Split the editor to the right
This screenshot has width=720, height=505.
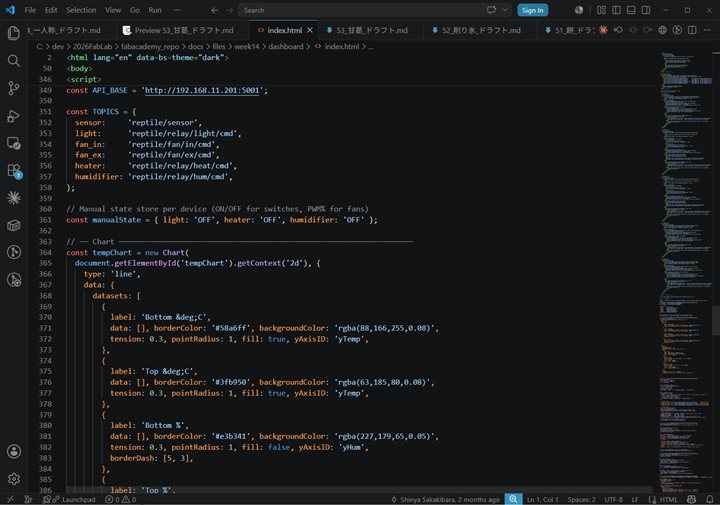(x=692, y=30)
